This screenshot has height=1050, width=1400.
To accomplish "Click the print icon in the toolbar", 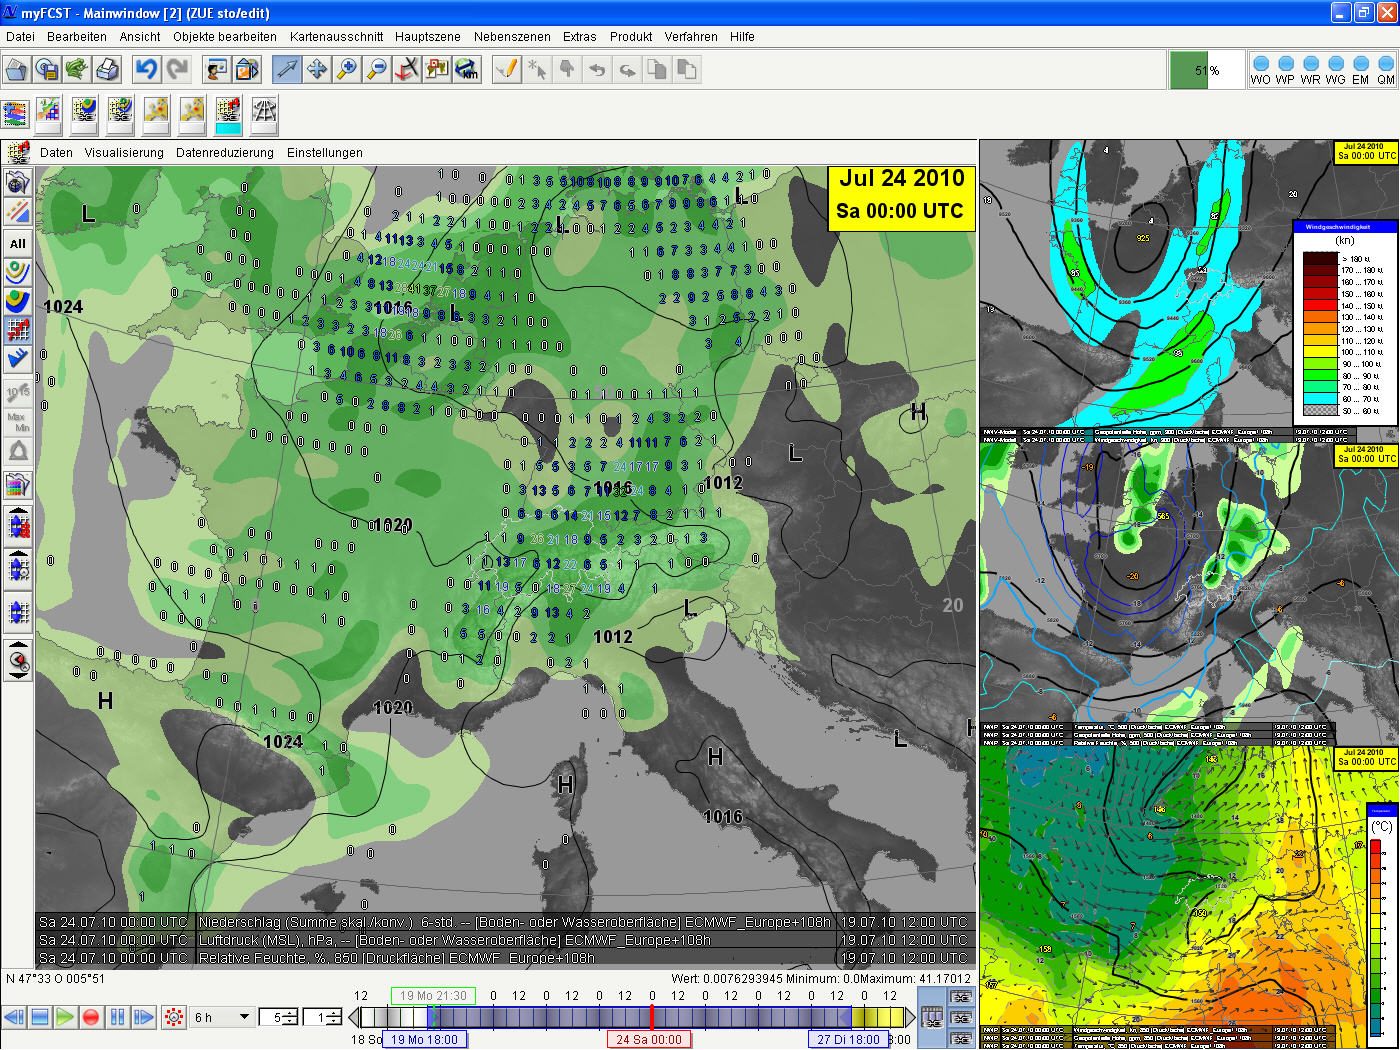I will click(x=107, y=69).
